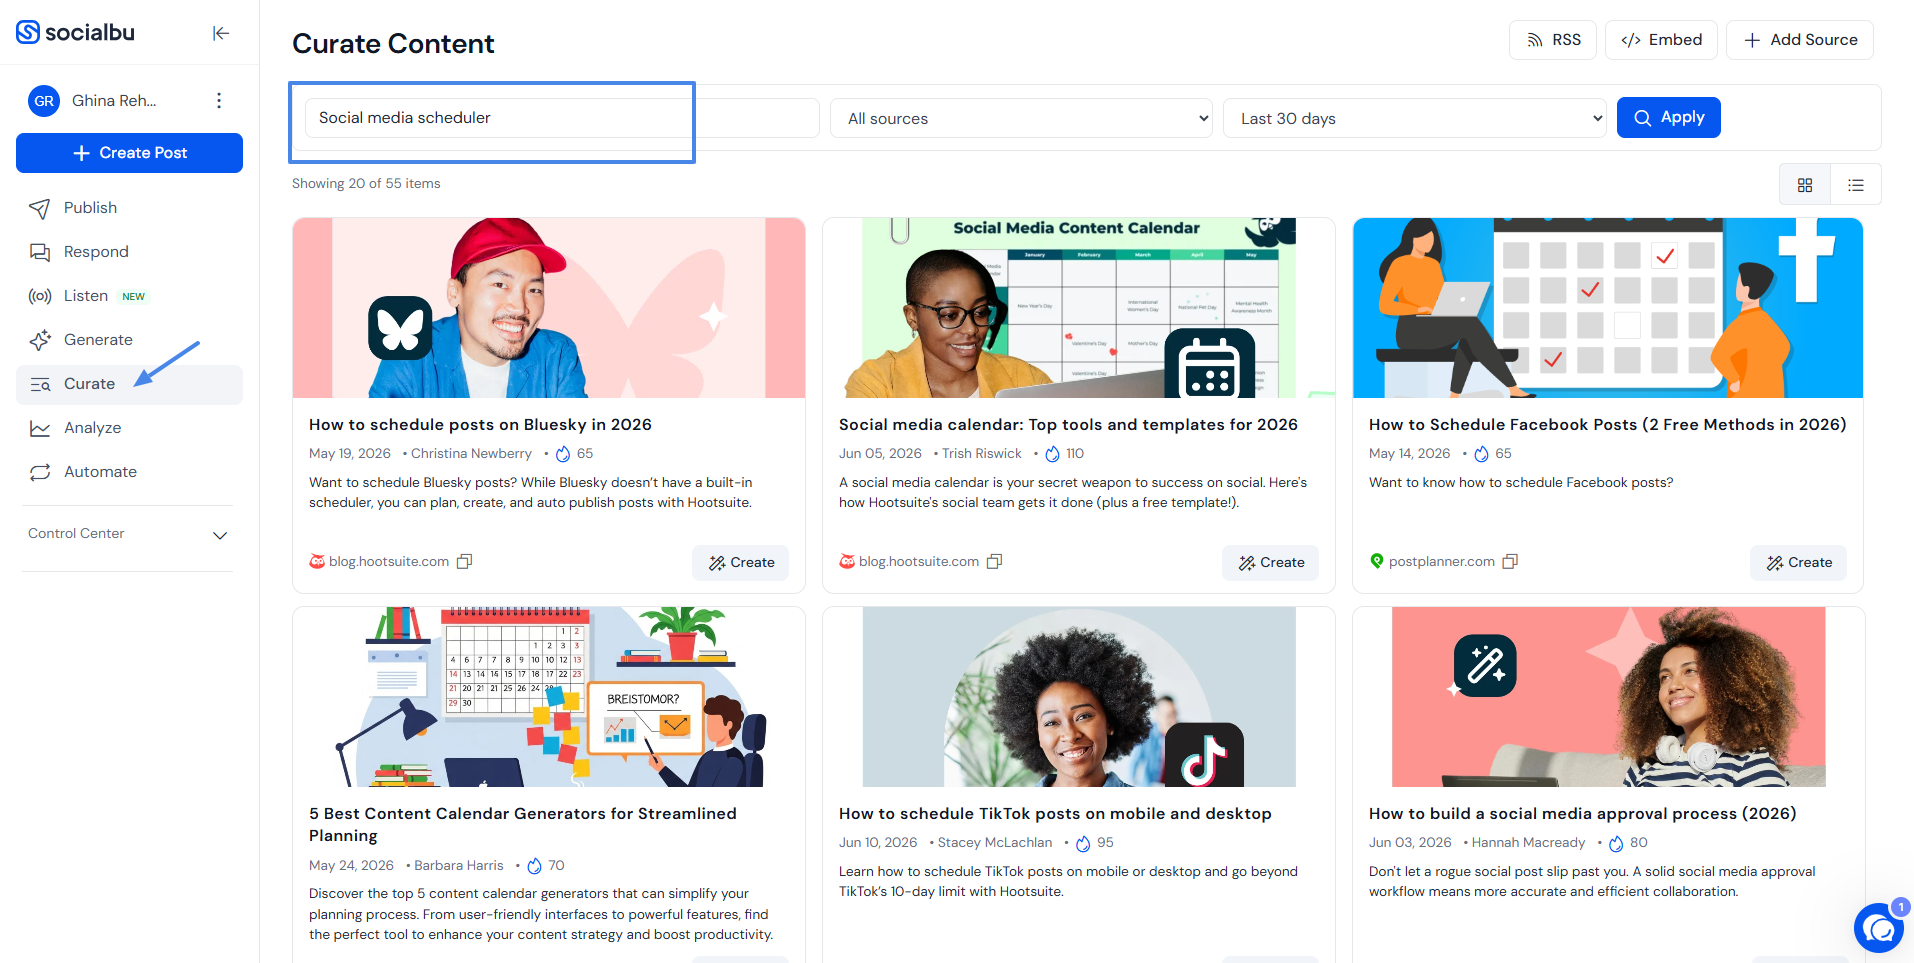
Task: Go to the Automate section
Action: [x=129, y=472]
